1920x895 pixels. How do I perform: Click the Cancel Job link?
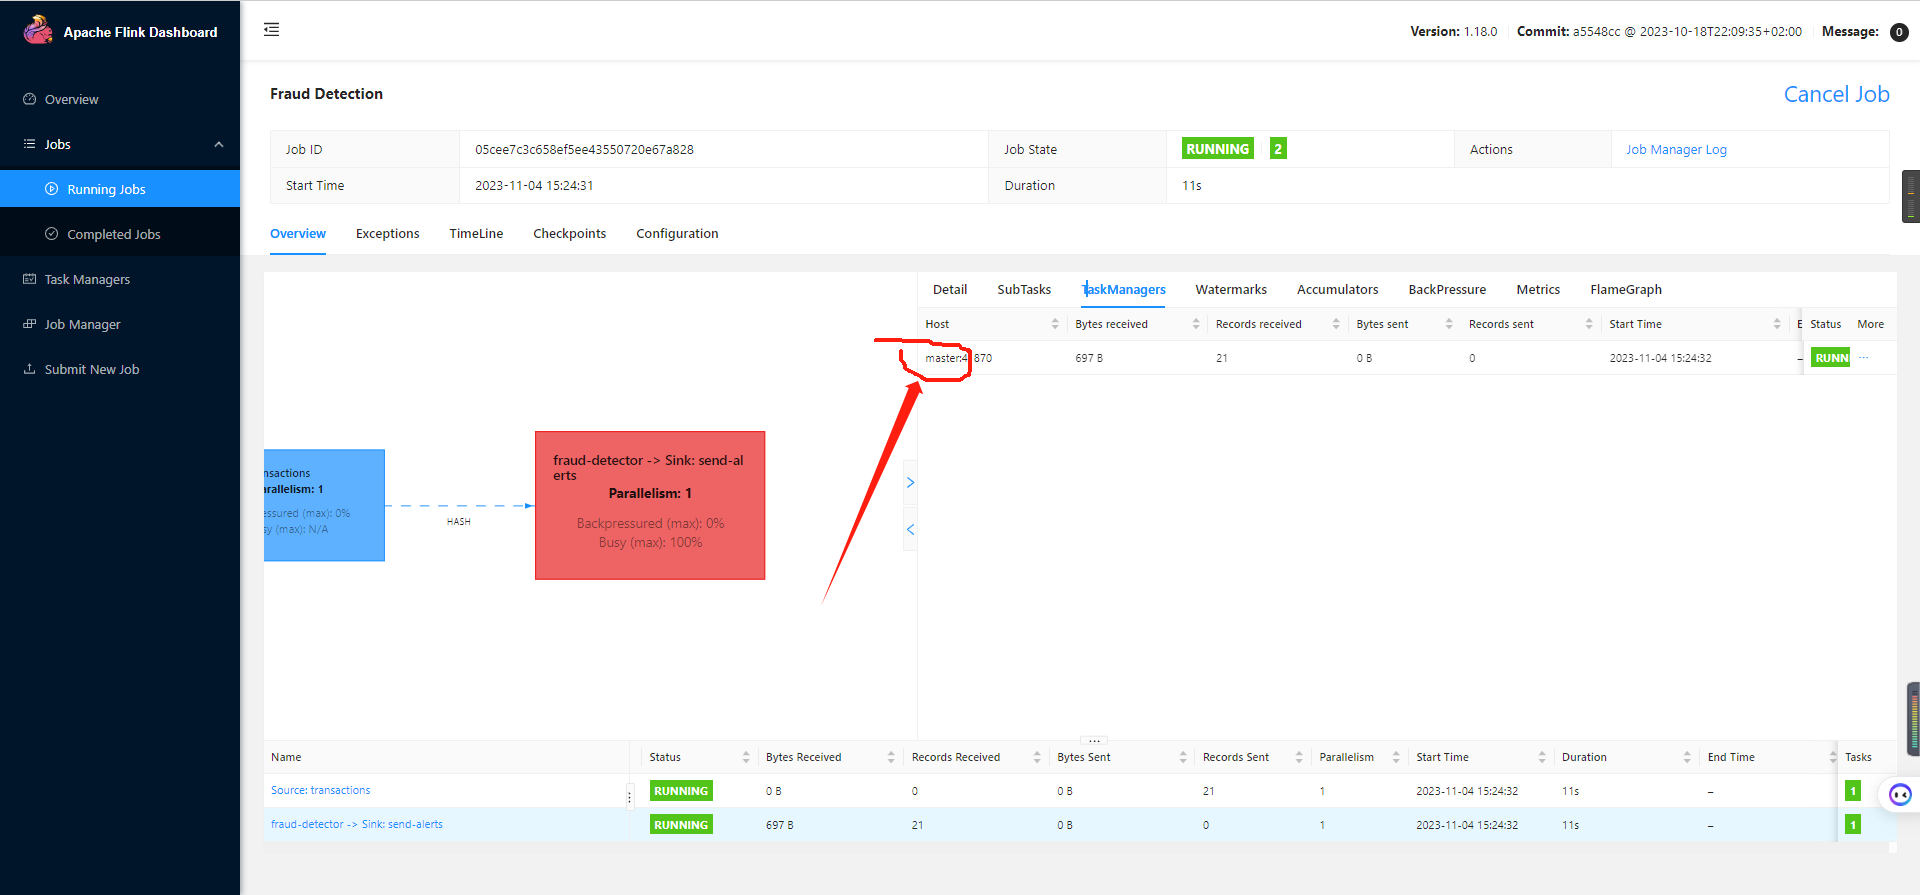point(1836,94)
